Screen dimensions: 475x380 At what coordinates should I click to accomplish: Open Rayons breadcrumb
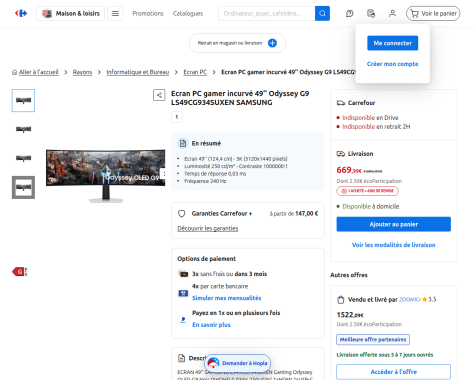[82, 72]
